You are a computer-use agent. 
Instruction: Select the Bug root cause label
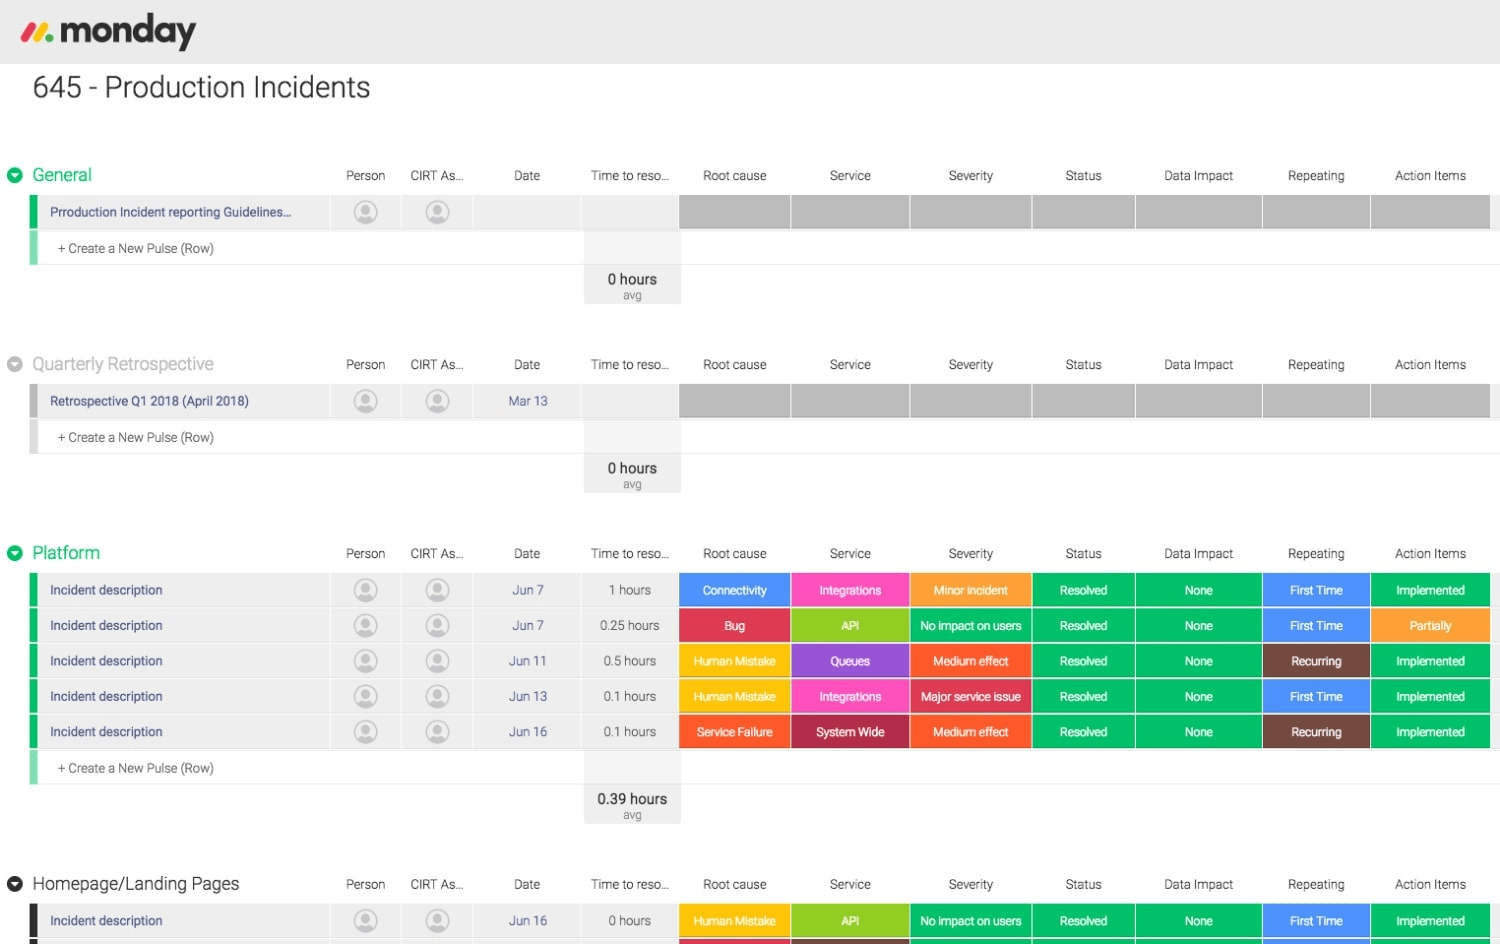coord(735,626)
